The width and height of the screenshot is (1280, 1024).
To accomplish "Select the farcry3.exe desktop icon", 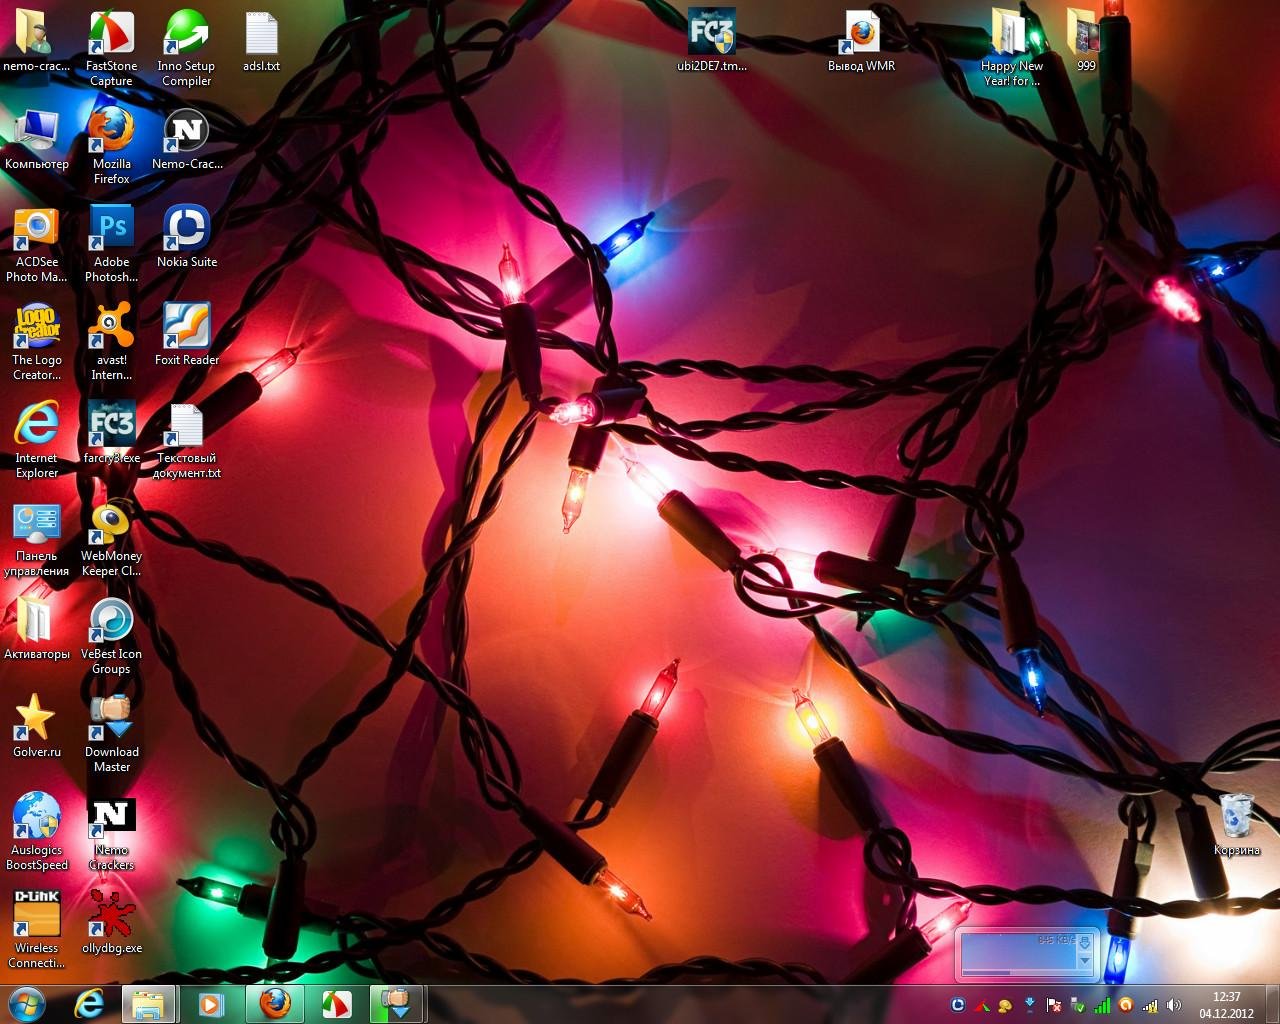I will tap(111, 434).
